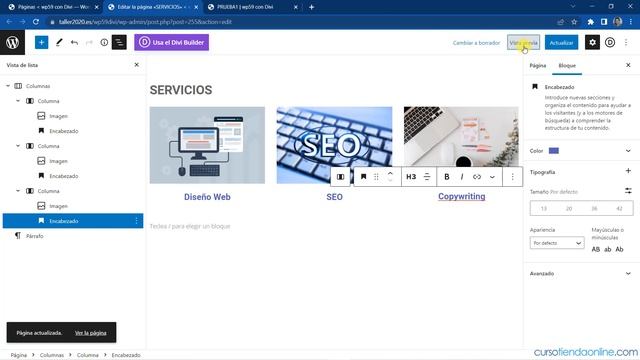Image resolution: width=640 pixels, height=360 pixels.
Task: Toggle bold formatting
Action: (x=447, y=177)
